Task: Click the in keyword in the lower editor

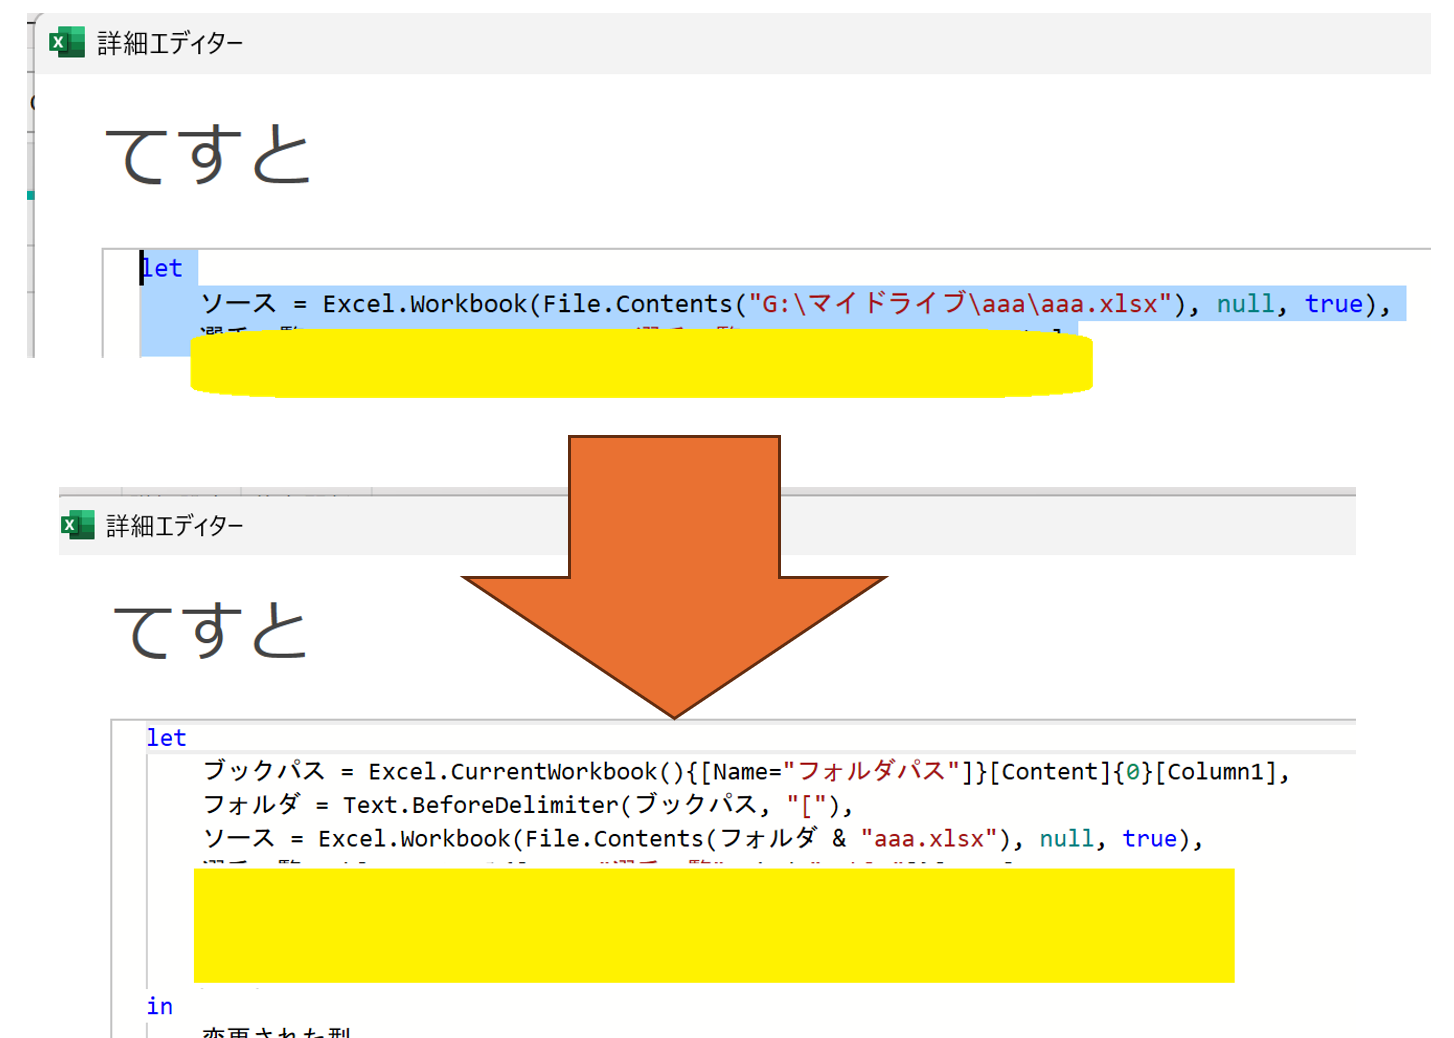Action: (160, 1006)
